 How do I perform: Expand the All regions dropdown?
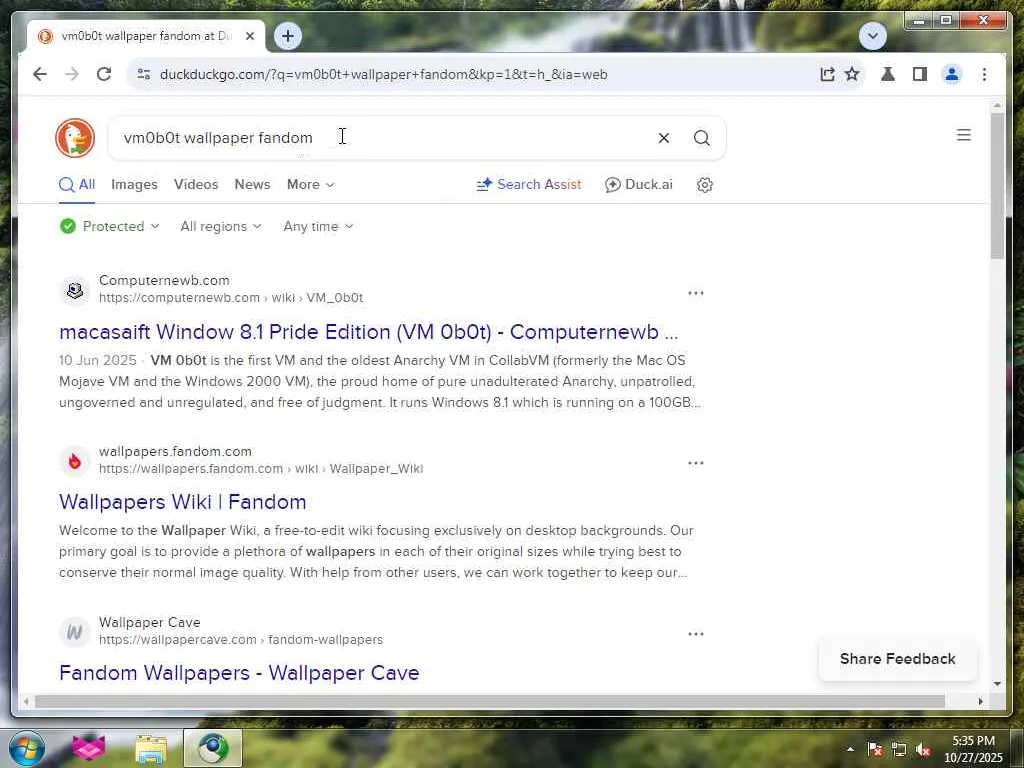point(221,226)
